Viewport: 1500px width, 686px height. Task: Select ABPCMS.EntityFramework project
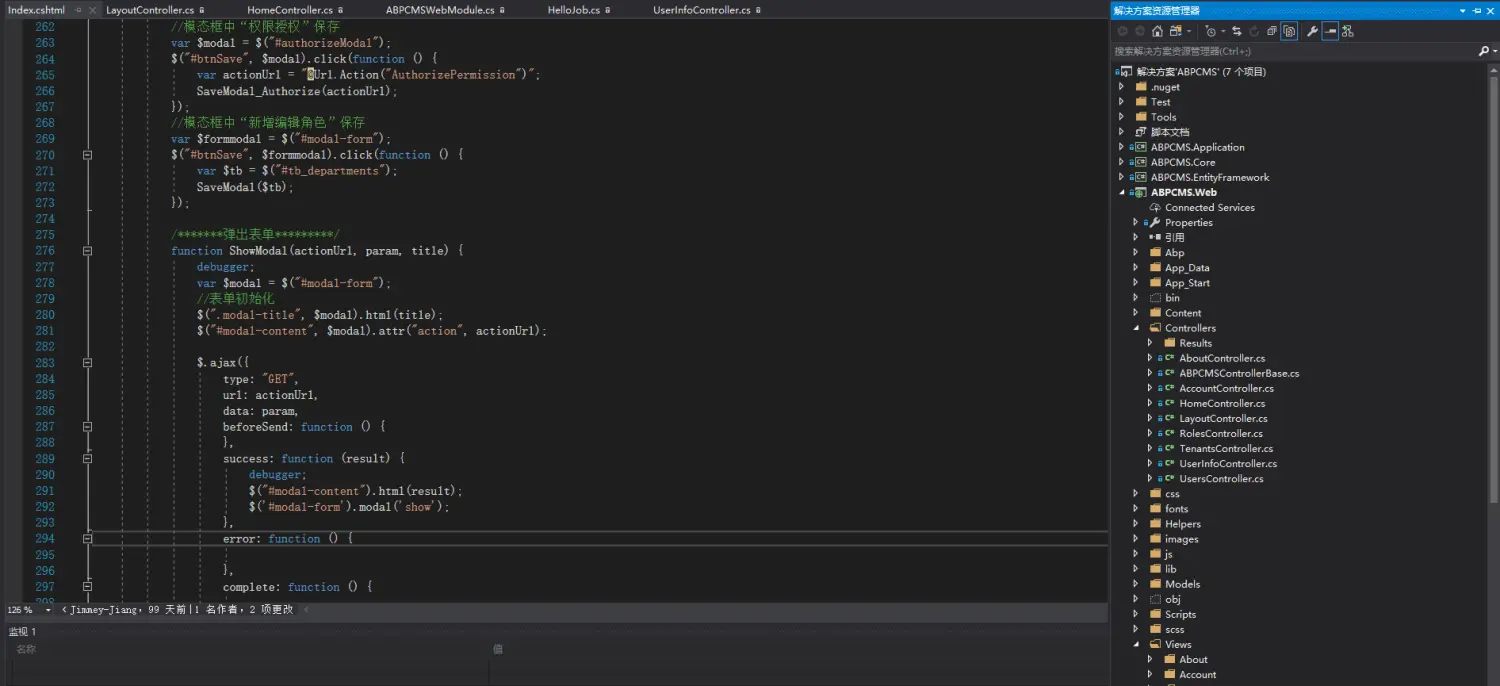click(x=1209, y=177)
